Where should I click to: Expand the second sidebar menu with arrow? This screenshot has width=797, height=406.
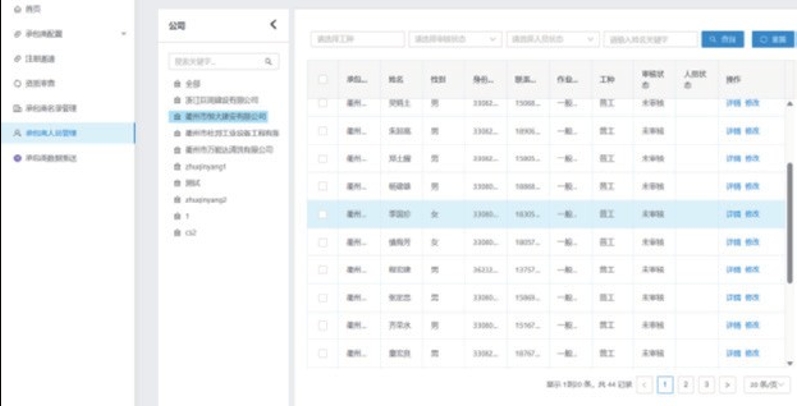point(124,34)
